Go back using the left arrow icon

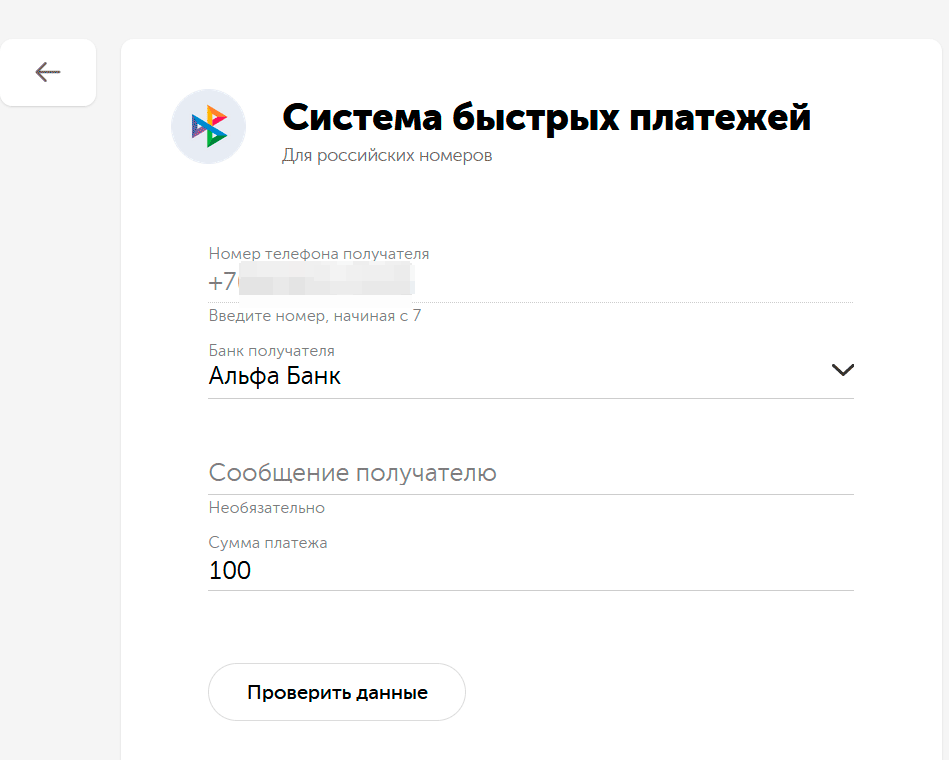click(x=48, y=73)
